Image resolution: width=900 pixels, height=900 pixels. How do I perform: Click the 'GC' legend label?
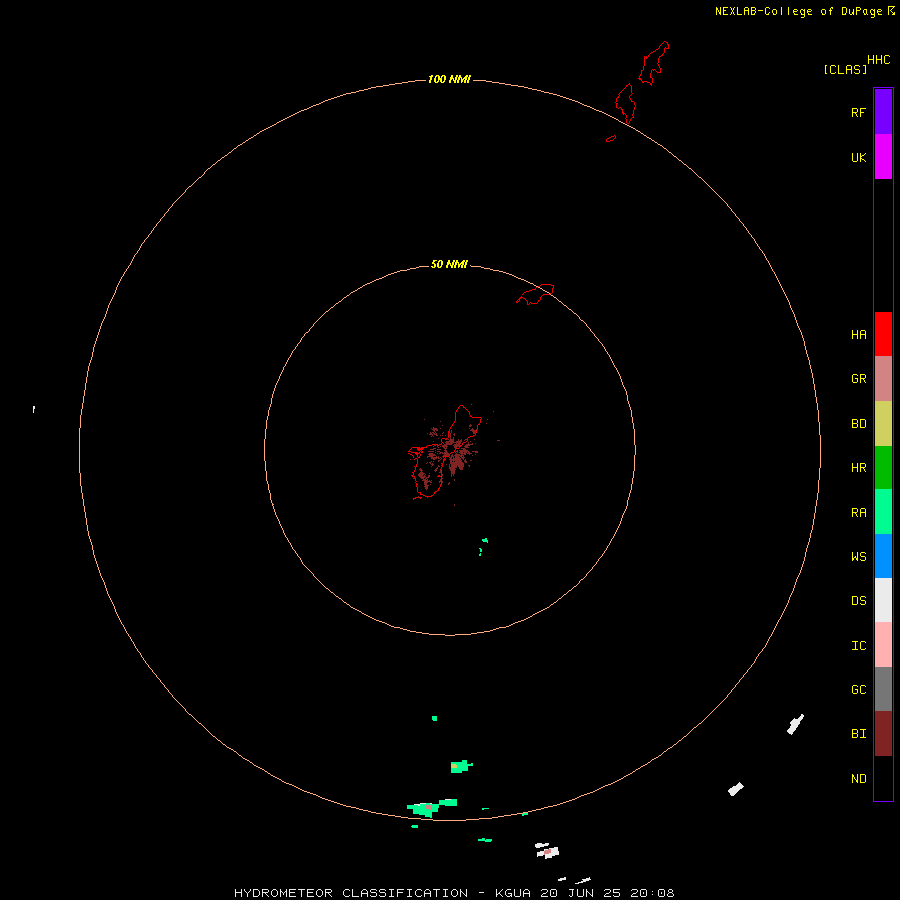tap(858, 690)
